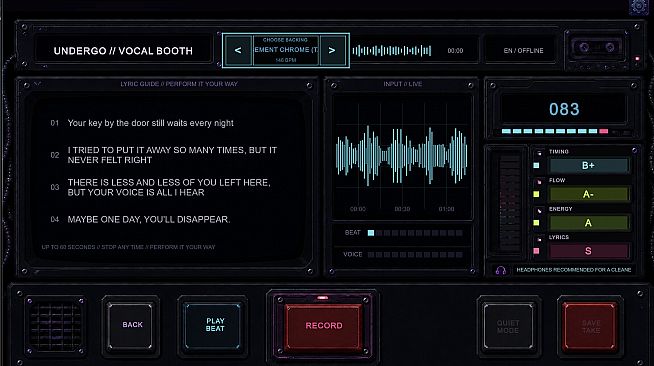Click the yellow square beside FLOW grade

(x=536, y=194)
